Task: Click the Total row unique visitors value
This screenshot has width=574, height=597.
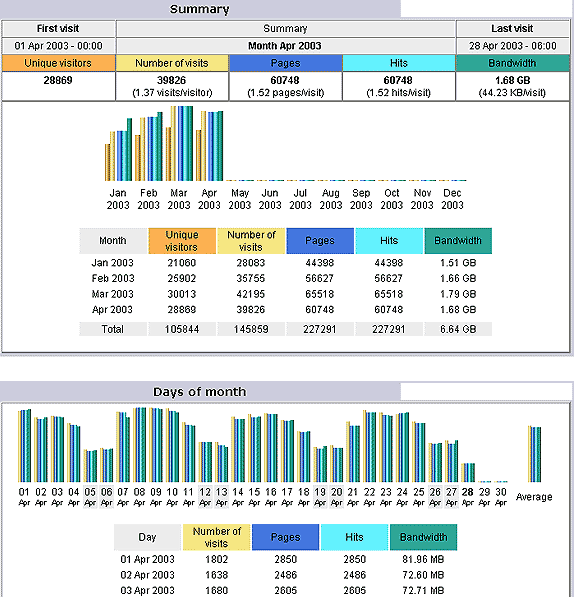Action: [x=182, y=329]
